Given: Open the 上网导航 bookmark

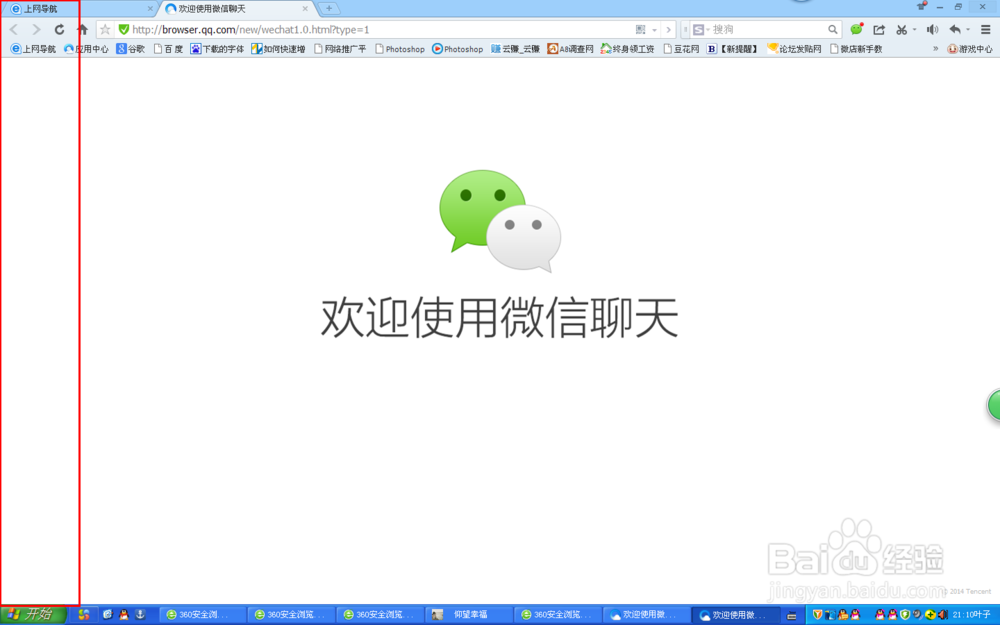Looking at the screenshot, I should [34, 49].
